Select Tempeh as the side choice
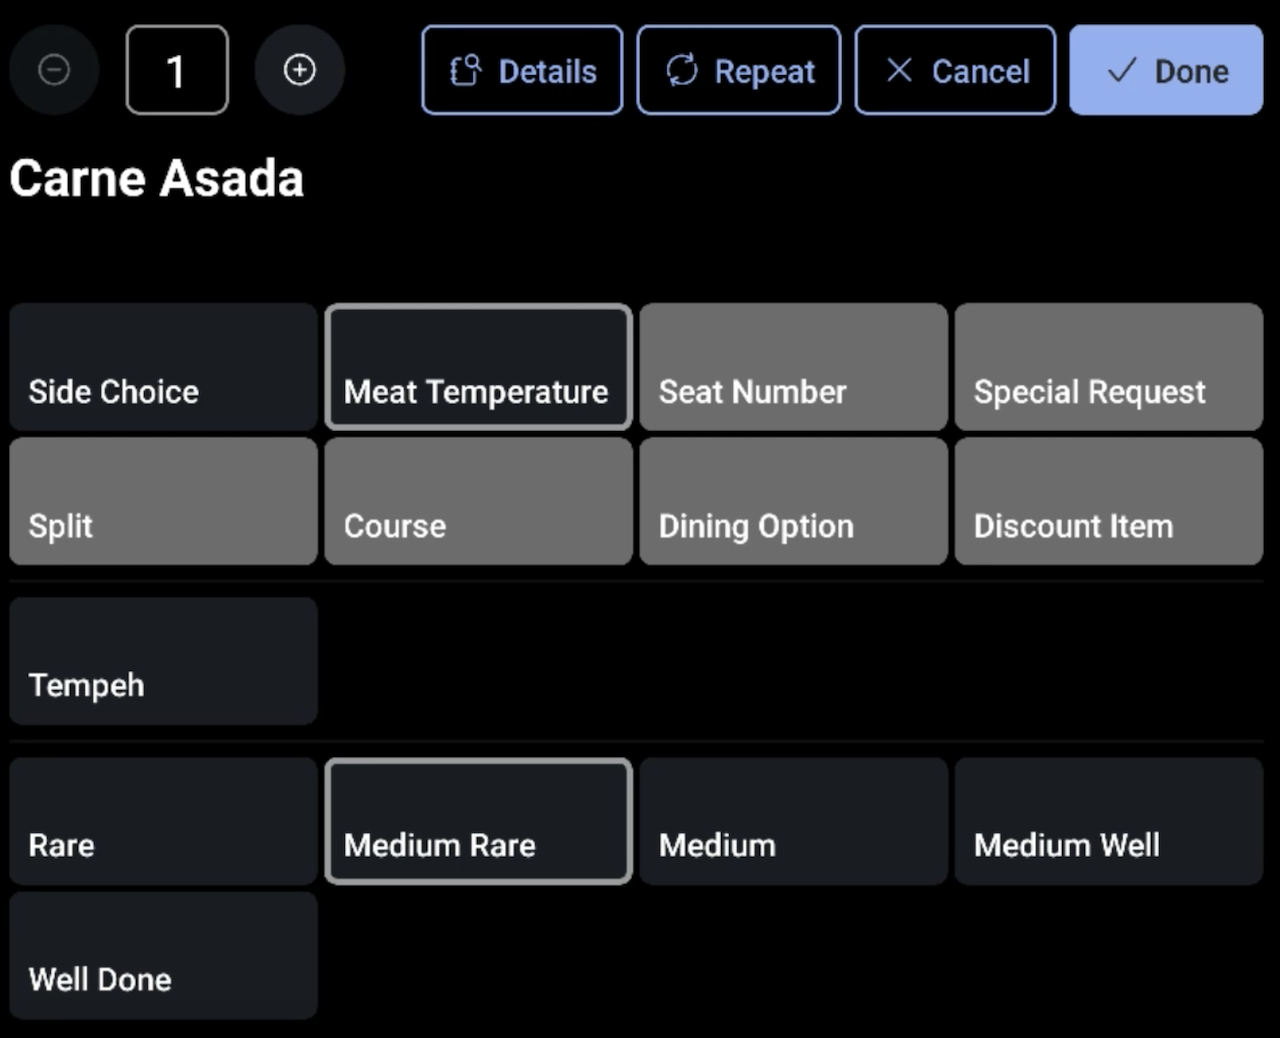This screenshot has width=1280, height=1038. tap(162, 661)
